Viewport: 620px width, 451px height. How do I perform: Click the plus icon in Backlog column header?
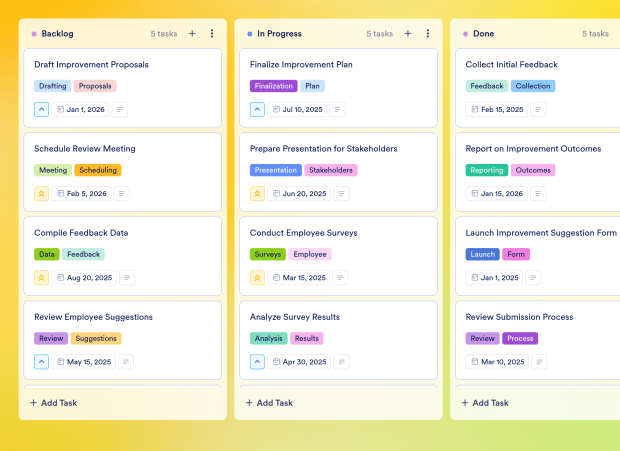192,33
